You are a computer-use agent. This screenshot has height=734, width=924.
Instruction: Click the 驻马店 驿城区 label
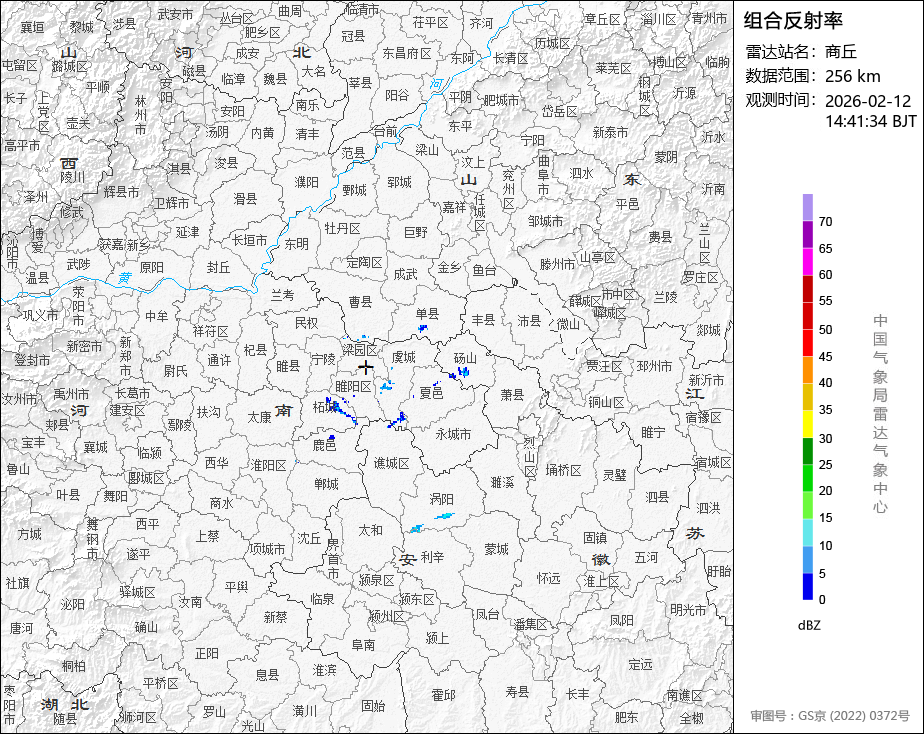click(137, 592)
